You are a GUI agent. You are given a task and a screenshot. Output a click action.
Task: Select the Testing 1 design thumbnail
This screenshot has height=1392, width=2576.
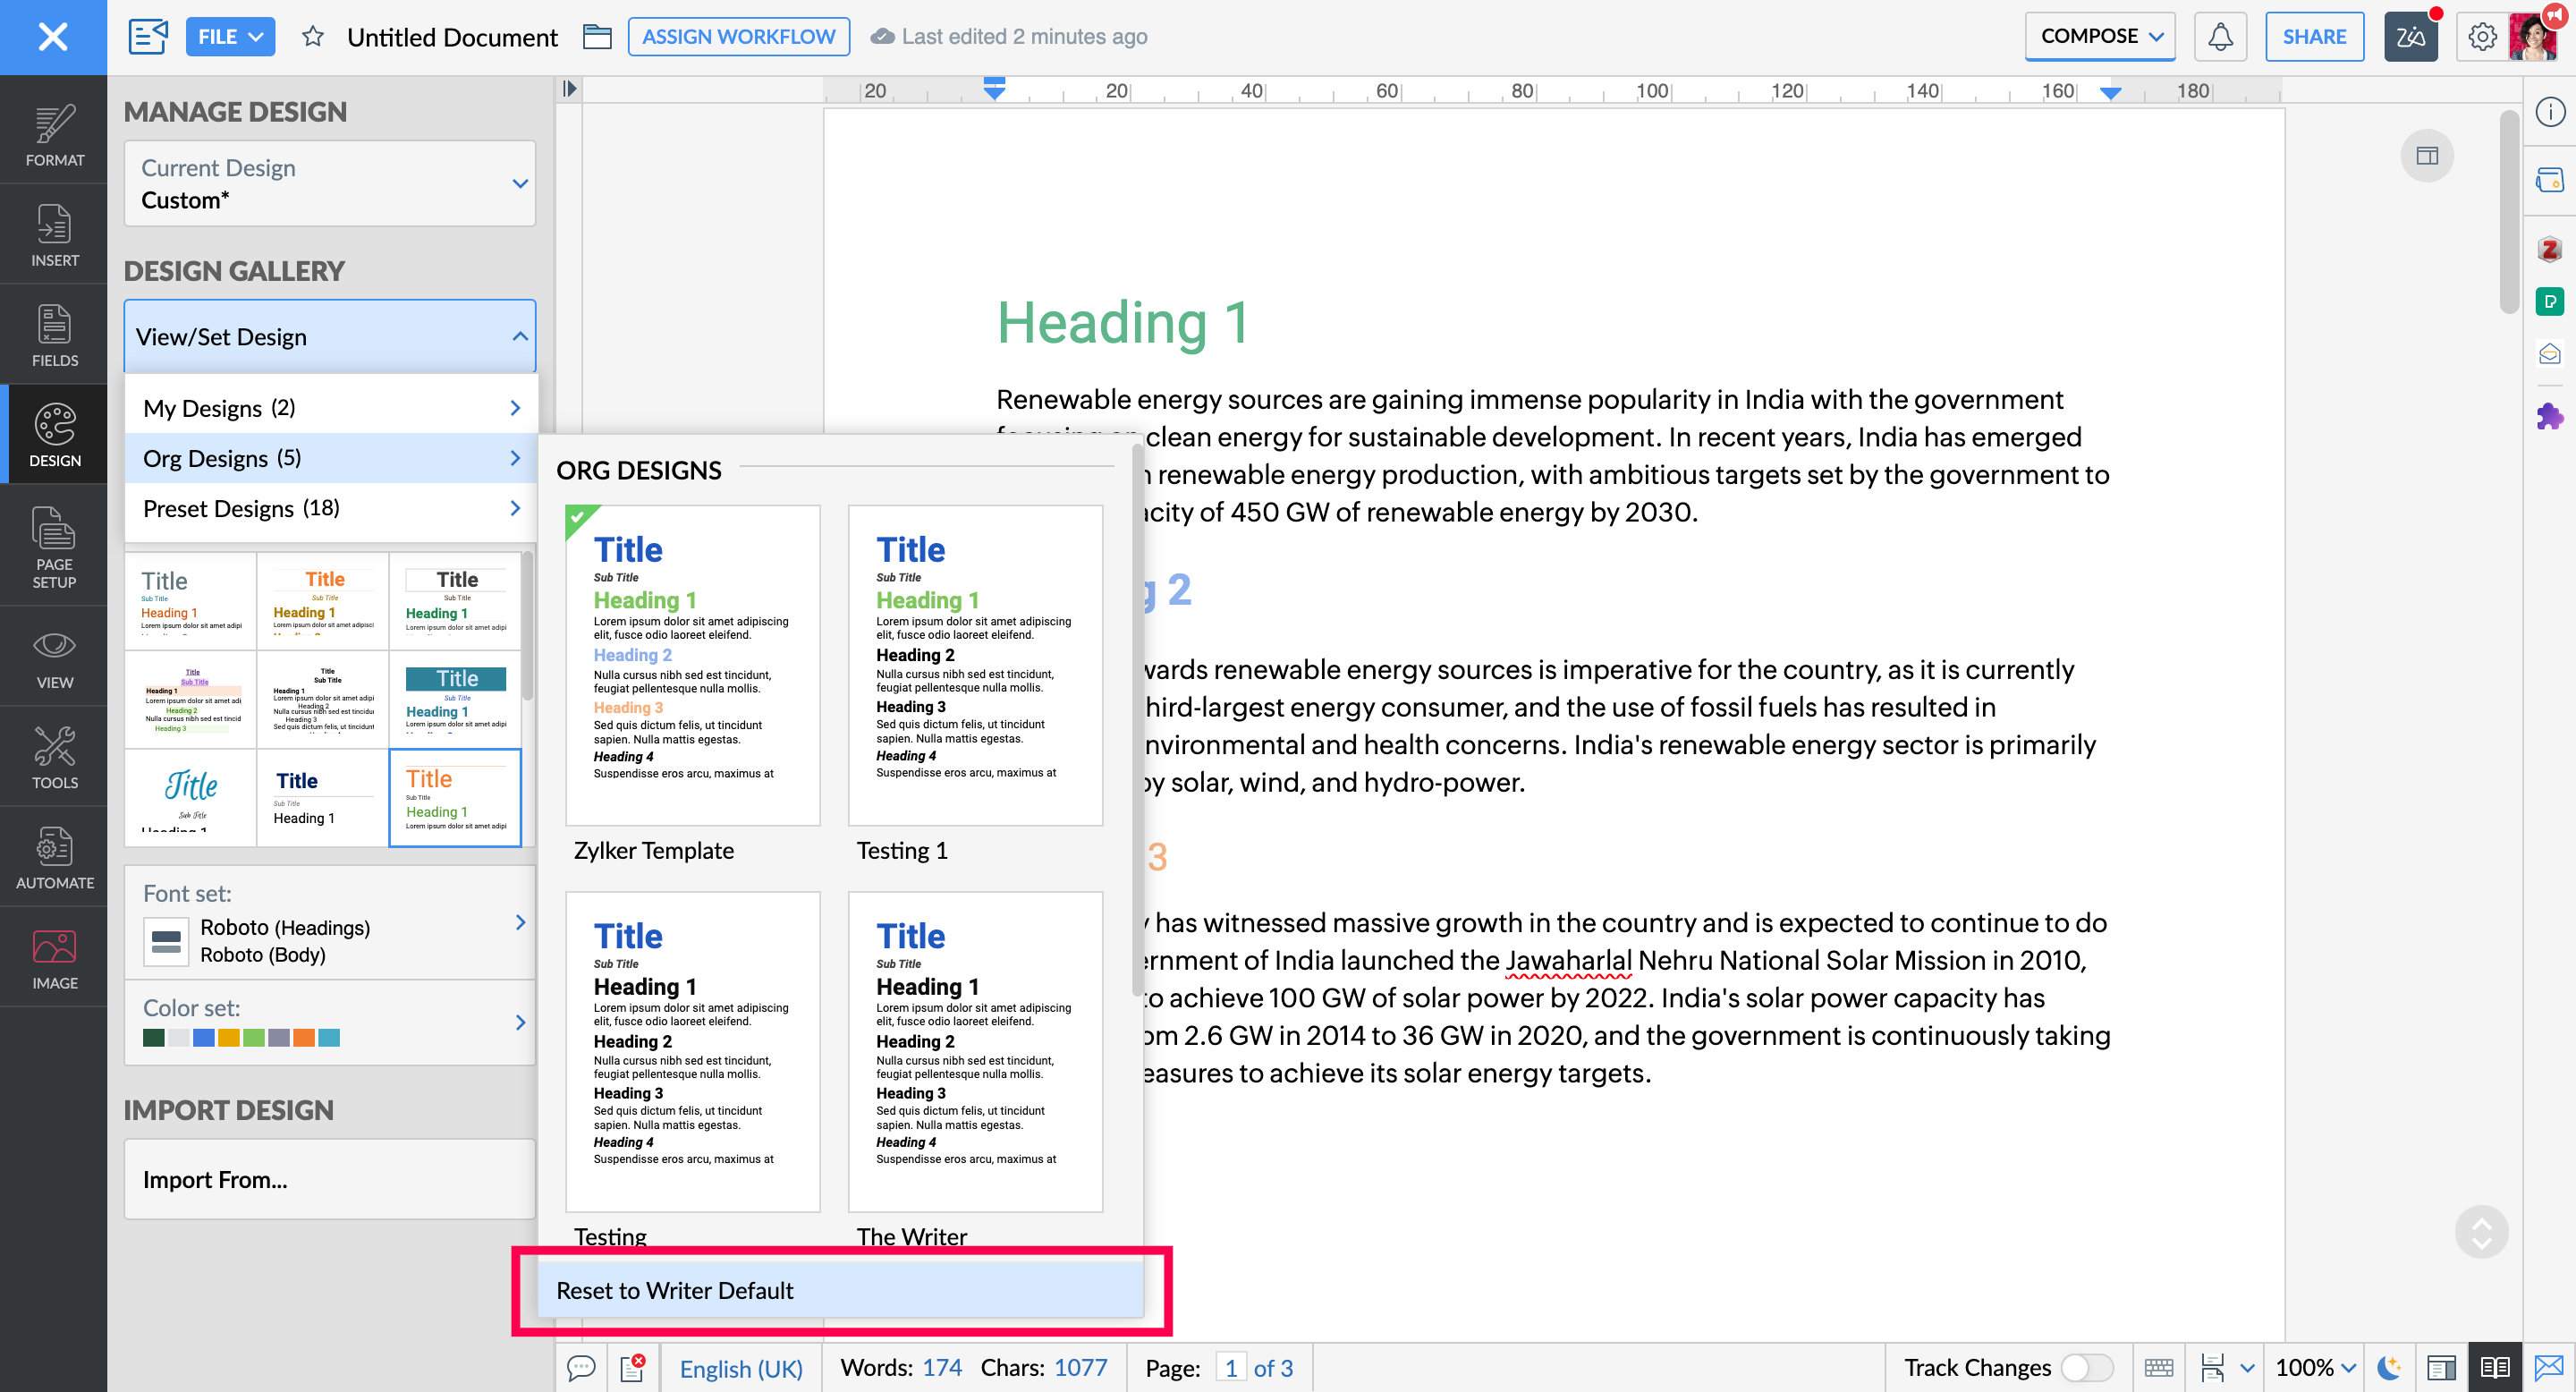pos(975,665)
